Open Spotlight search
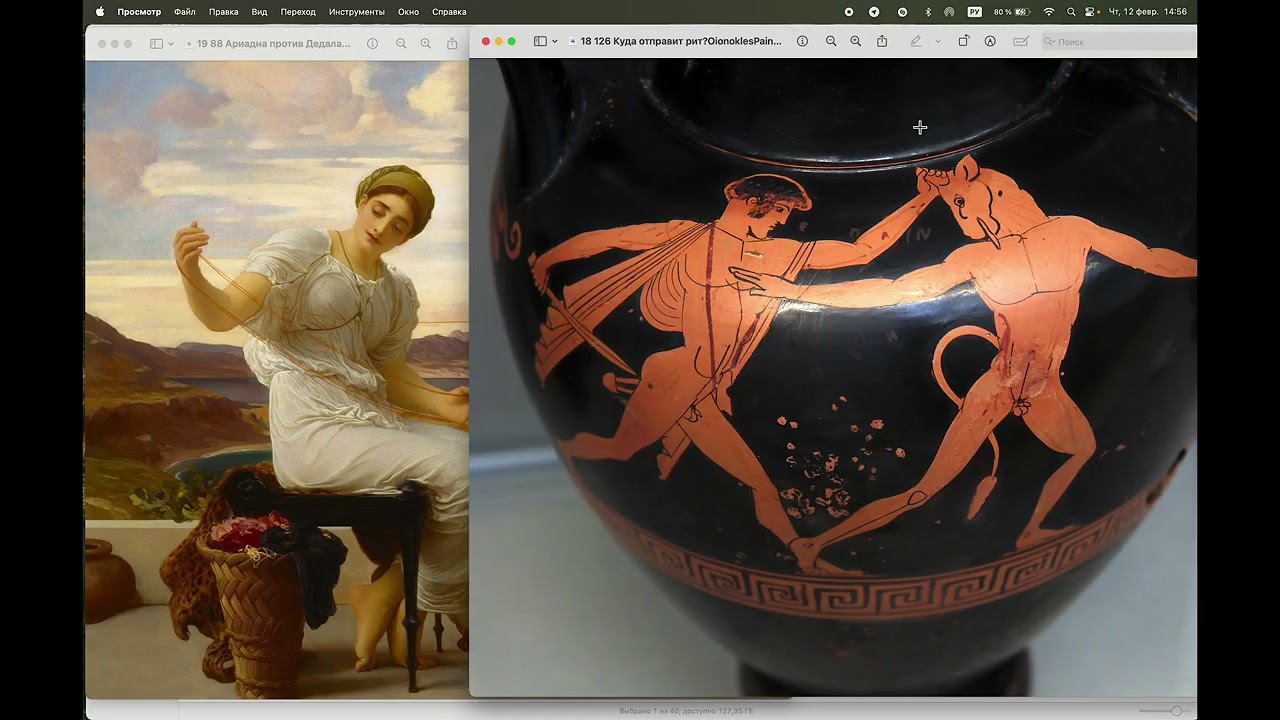 1071,12
